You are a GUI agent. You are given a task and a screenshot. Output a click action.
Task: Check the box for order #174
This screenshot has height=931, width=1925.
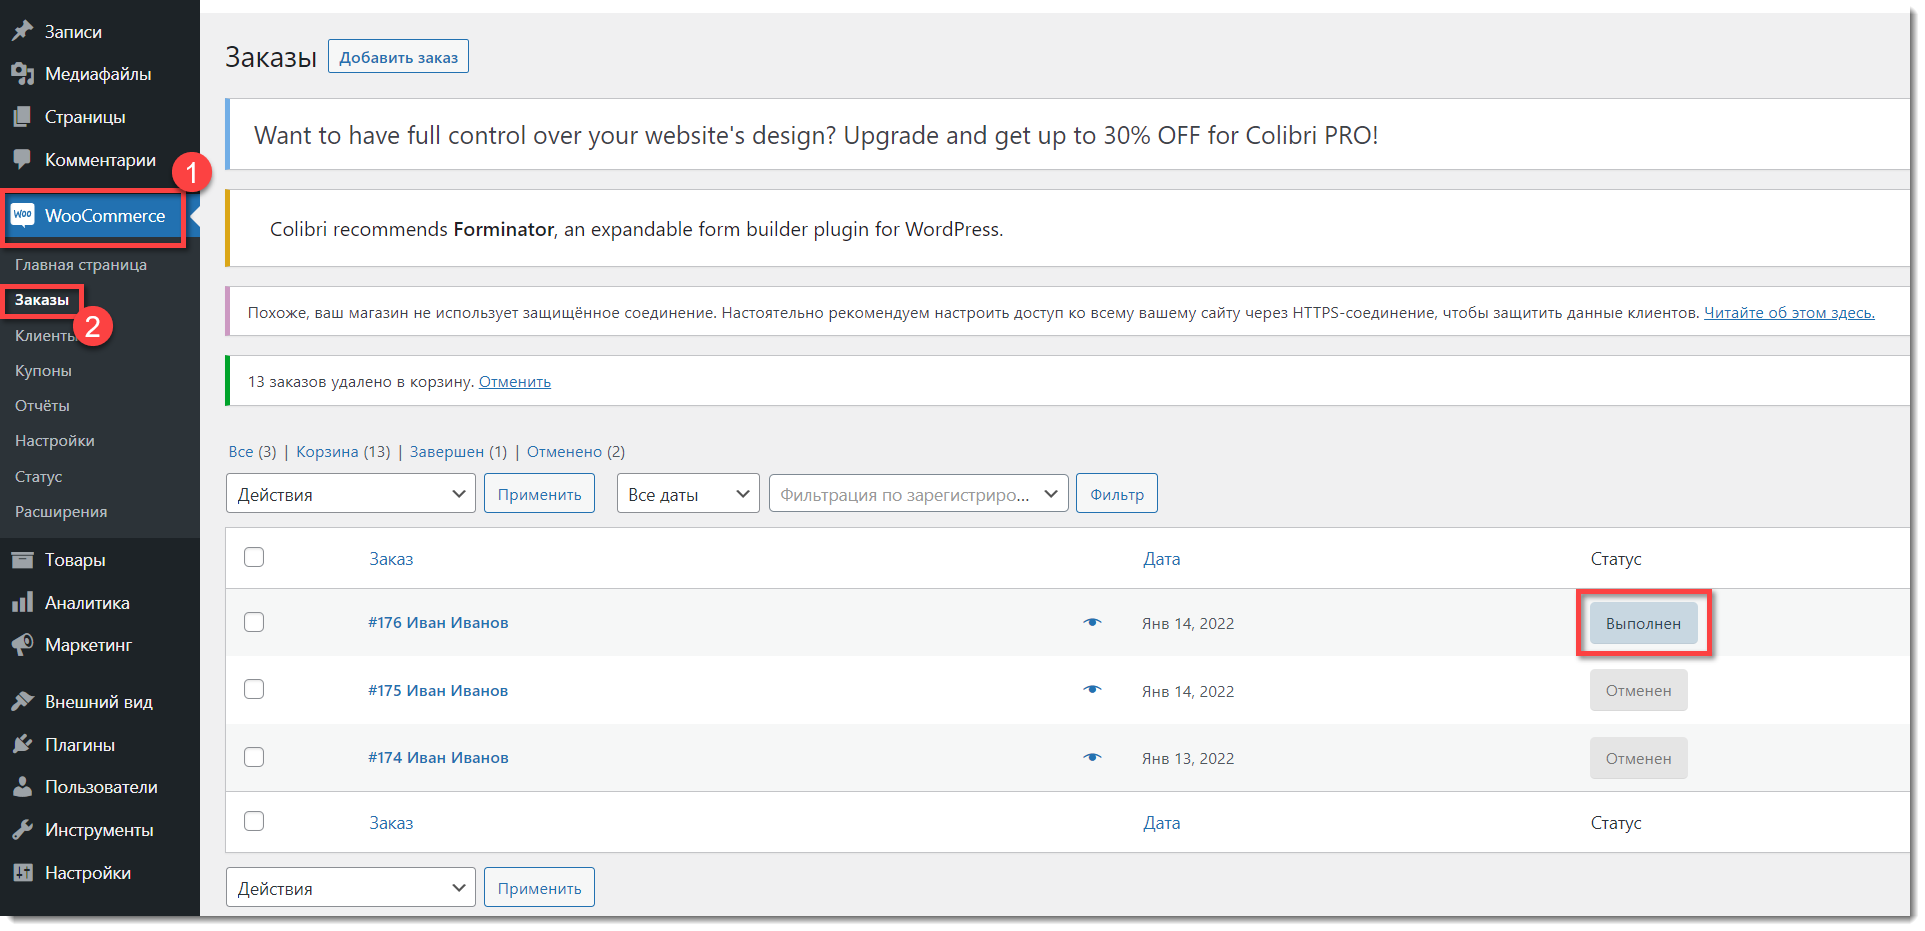pos(254,757)
